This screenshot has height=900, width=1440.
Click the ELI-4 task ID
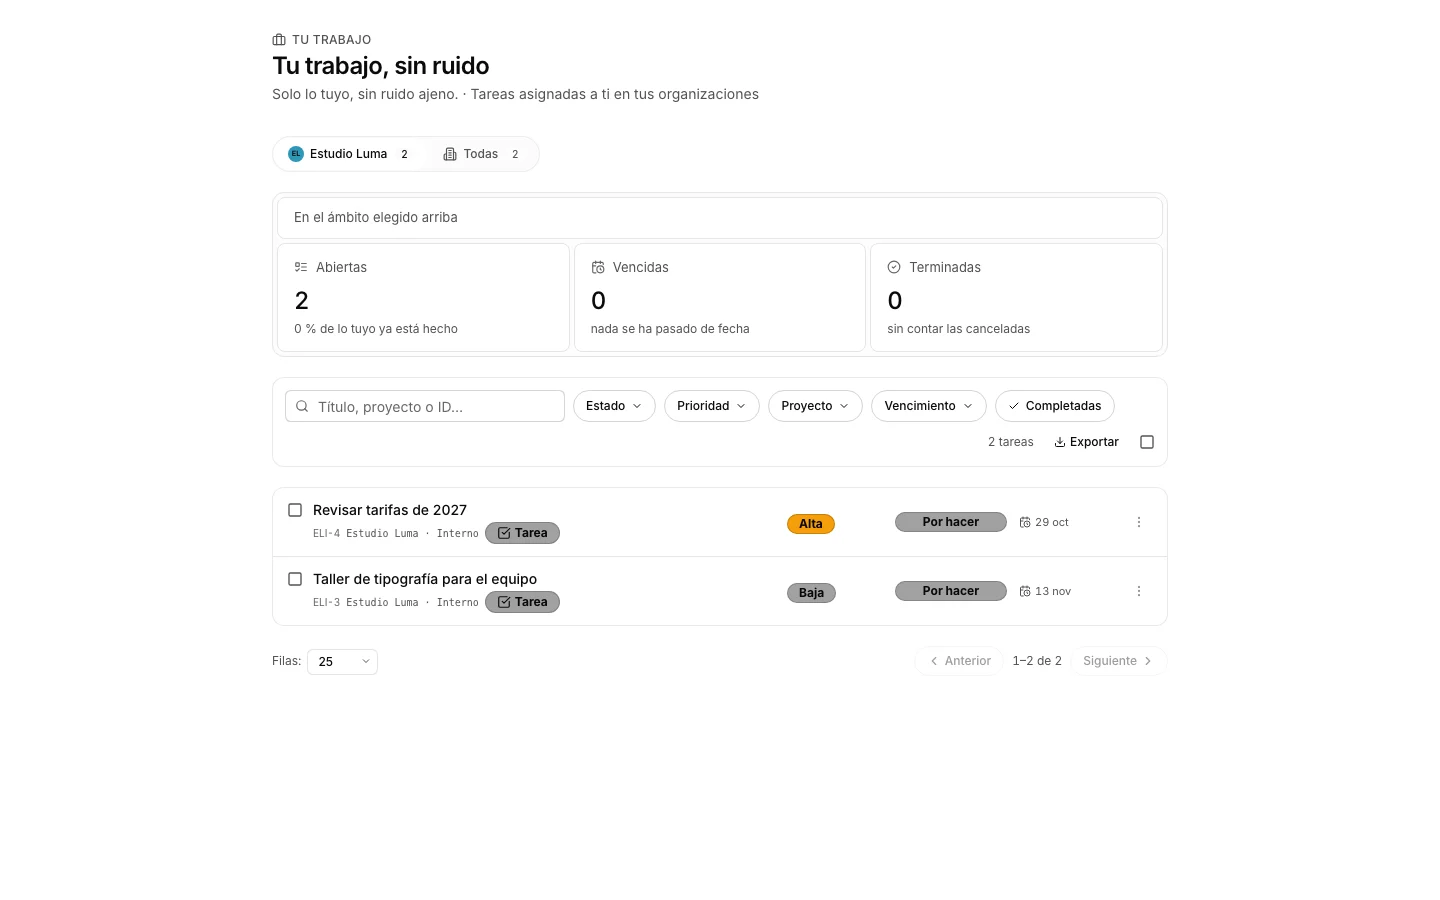tap(327, 534)
